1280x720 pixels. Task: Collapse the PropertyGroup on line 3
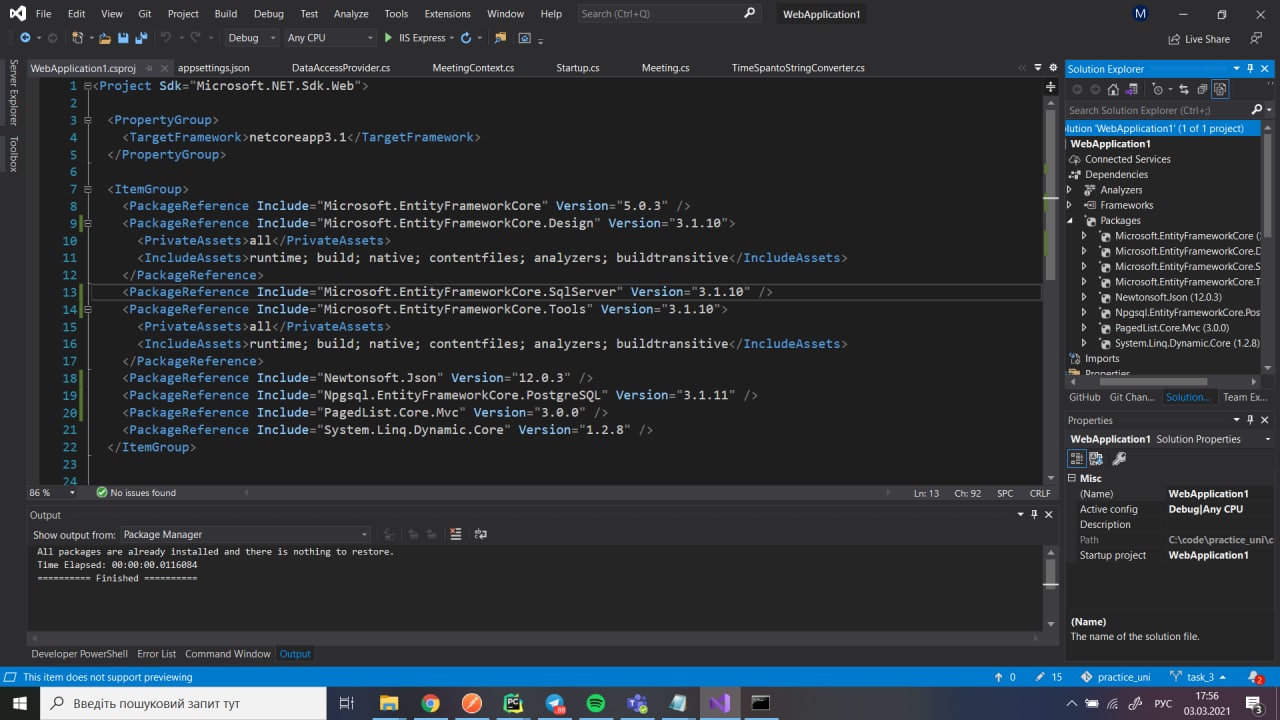point(88,120)
